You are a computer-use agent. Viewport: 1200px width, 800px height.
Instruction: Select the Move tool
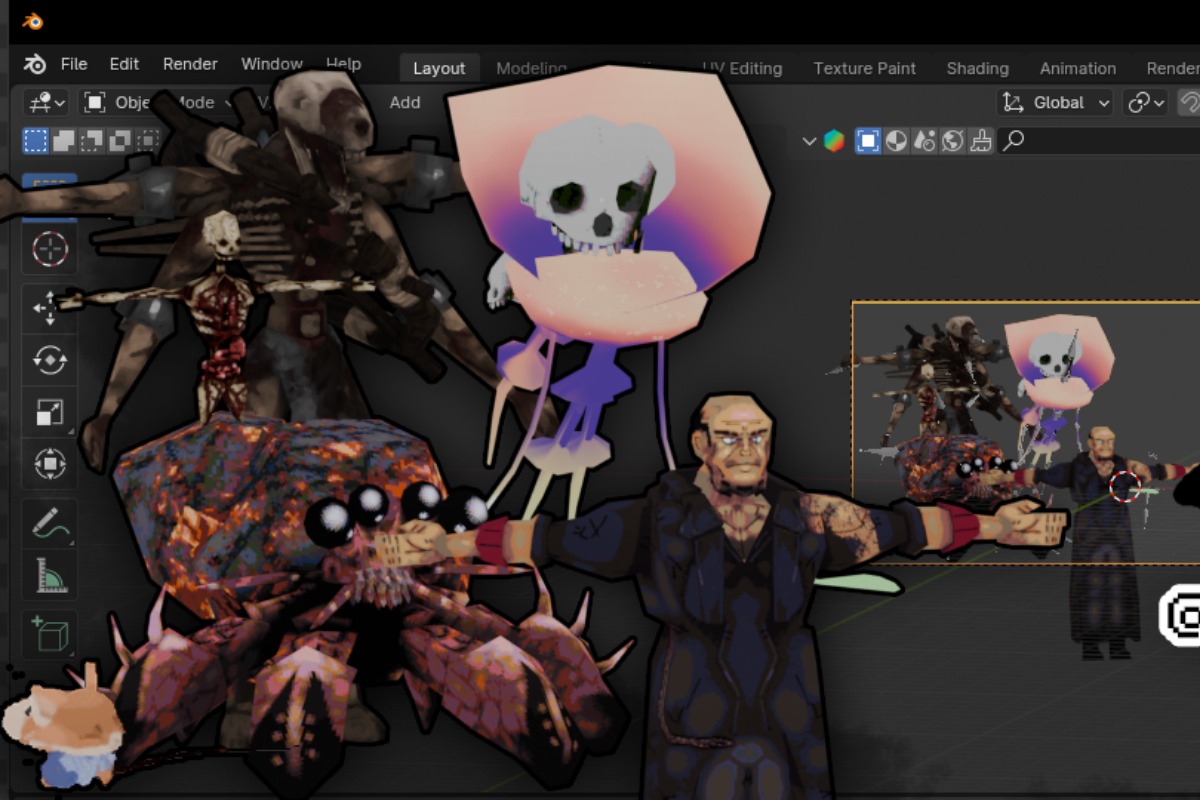50,308
